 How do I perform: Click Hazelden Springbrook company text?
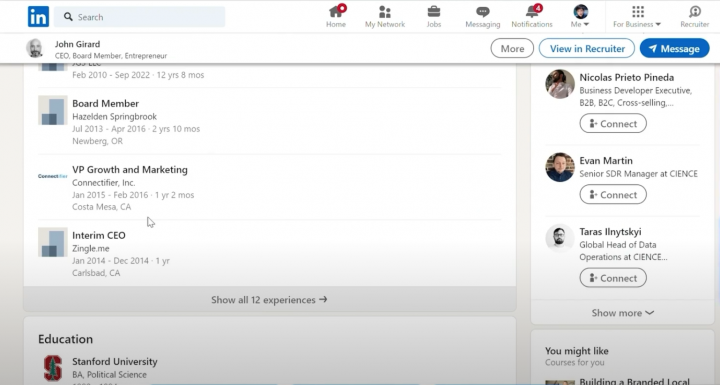(114, 117)
